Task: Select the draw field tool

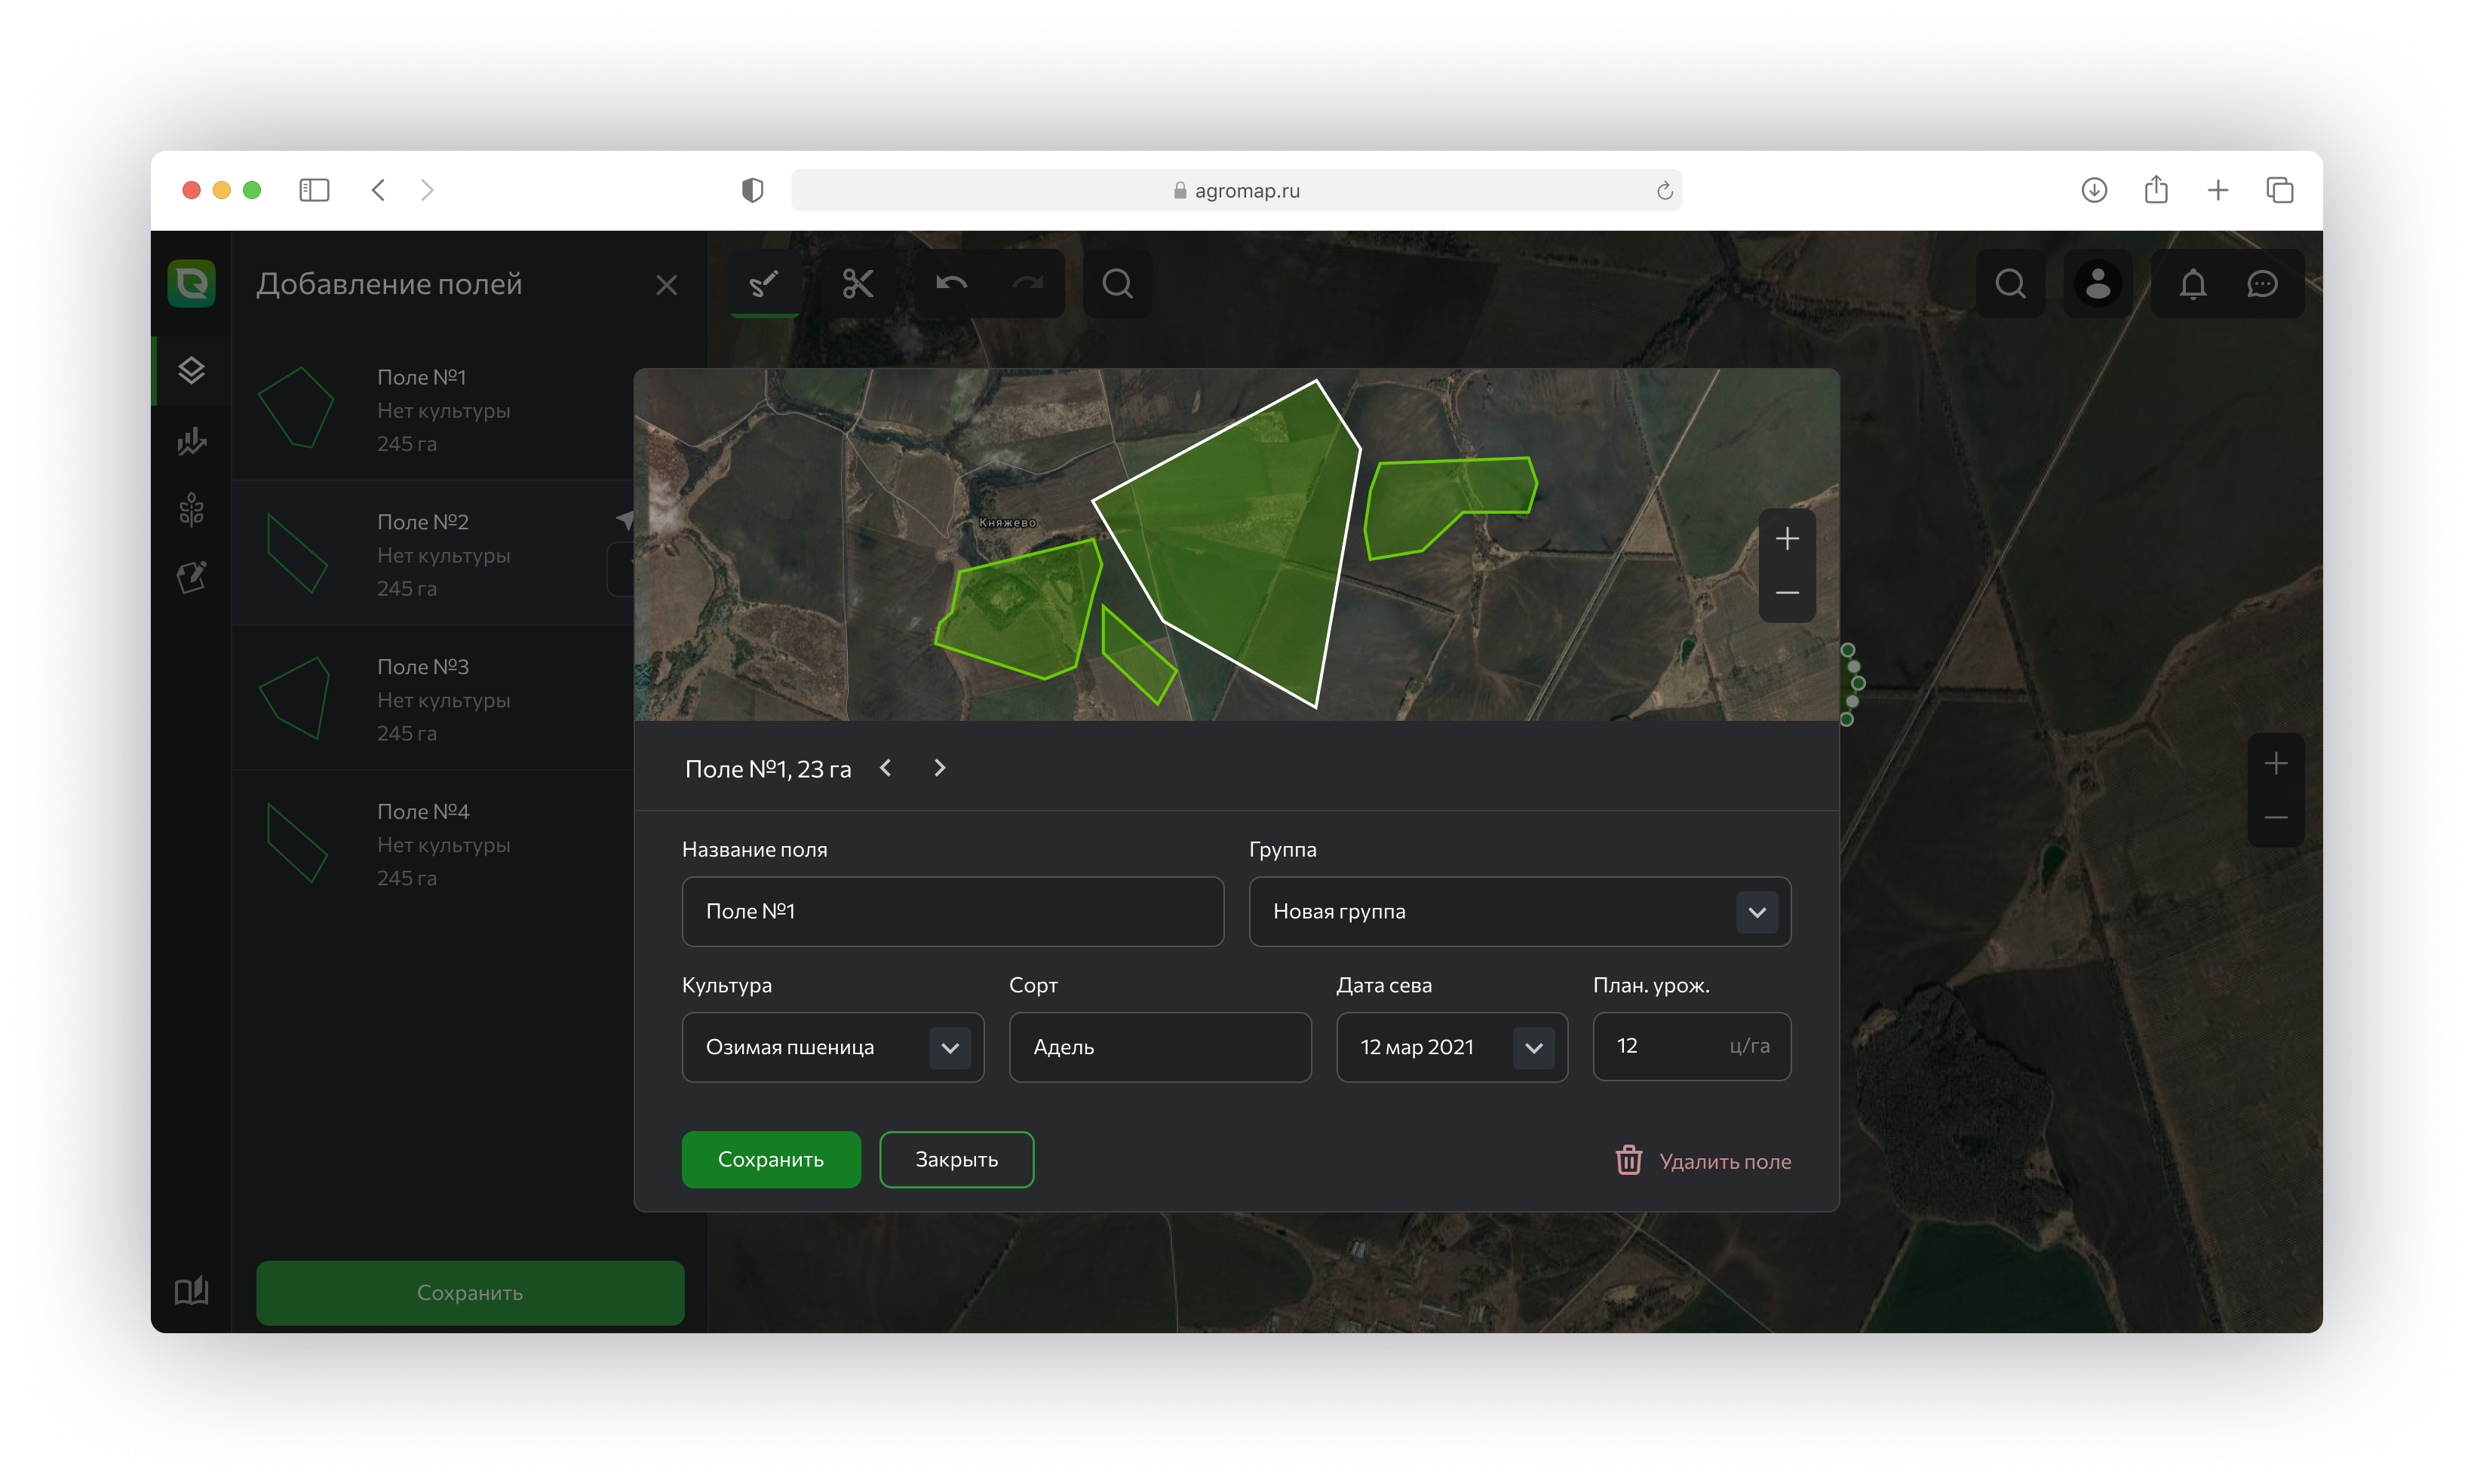Action: (x=764, y=284)
